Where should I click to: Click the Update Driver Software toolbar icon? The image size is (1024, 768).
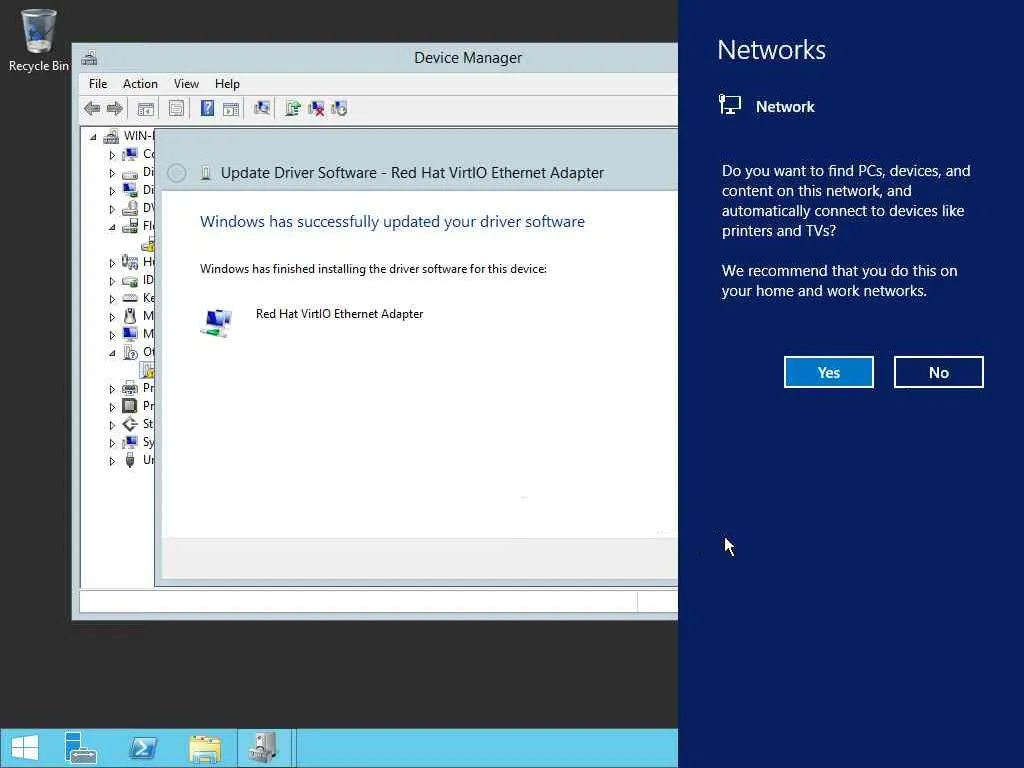[293, 108]
